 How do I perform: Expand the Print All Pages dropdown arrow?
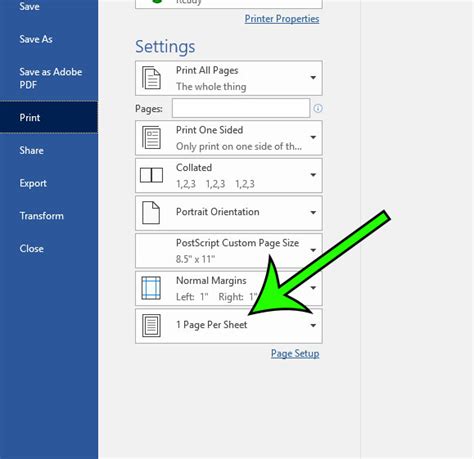pyautogui.click(x=313, y=78)
